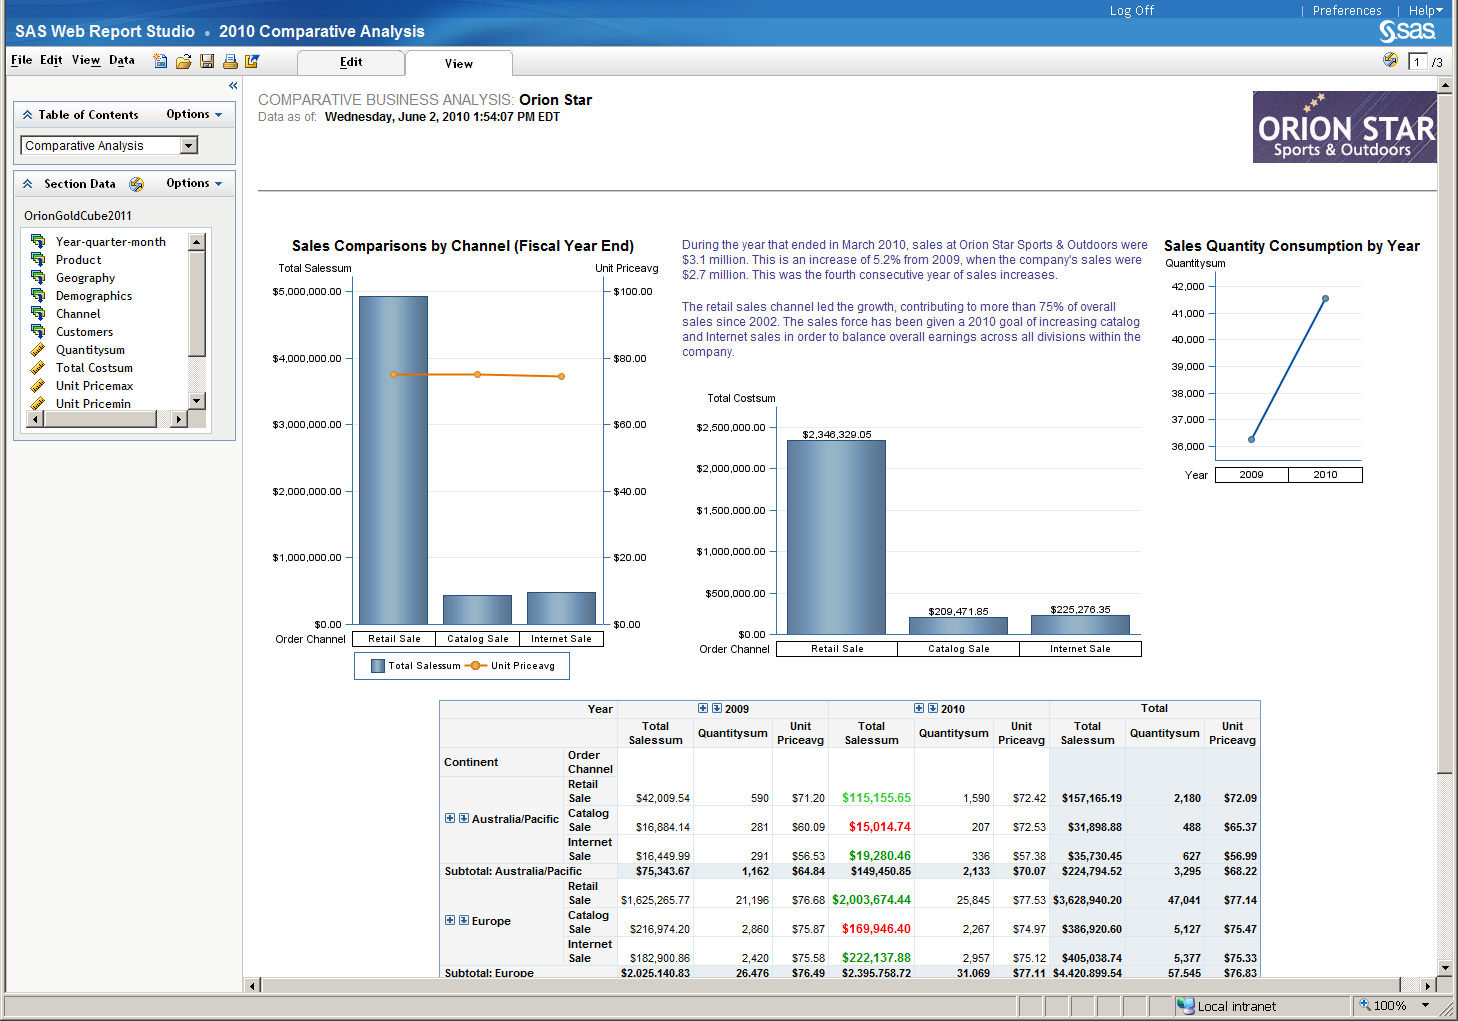Expand the 2010 year column with plus
The image size is (1458, 1021).
(x=919, y=708)
